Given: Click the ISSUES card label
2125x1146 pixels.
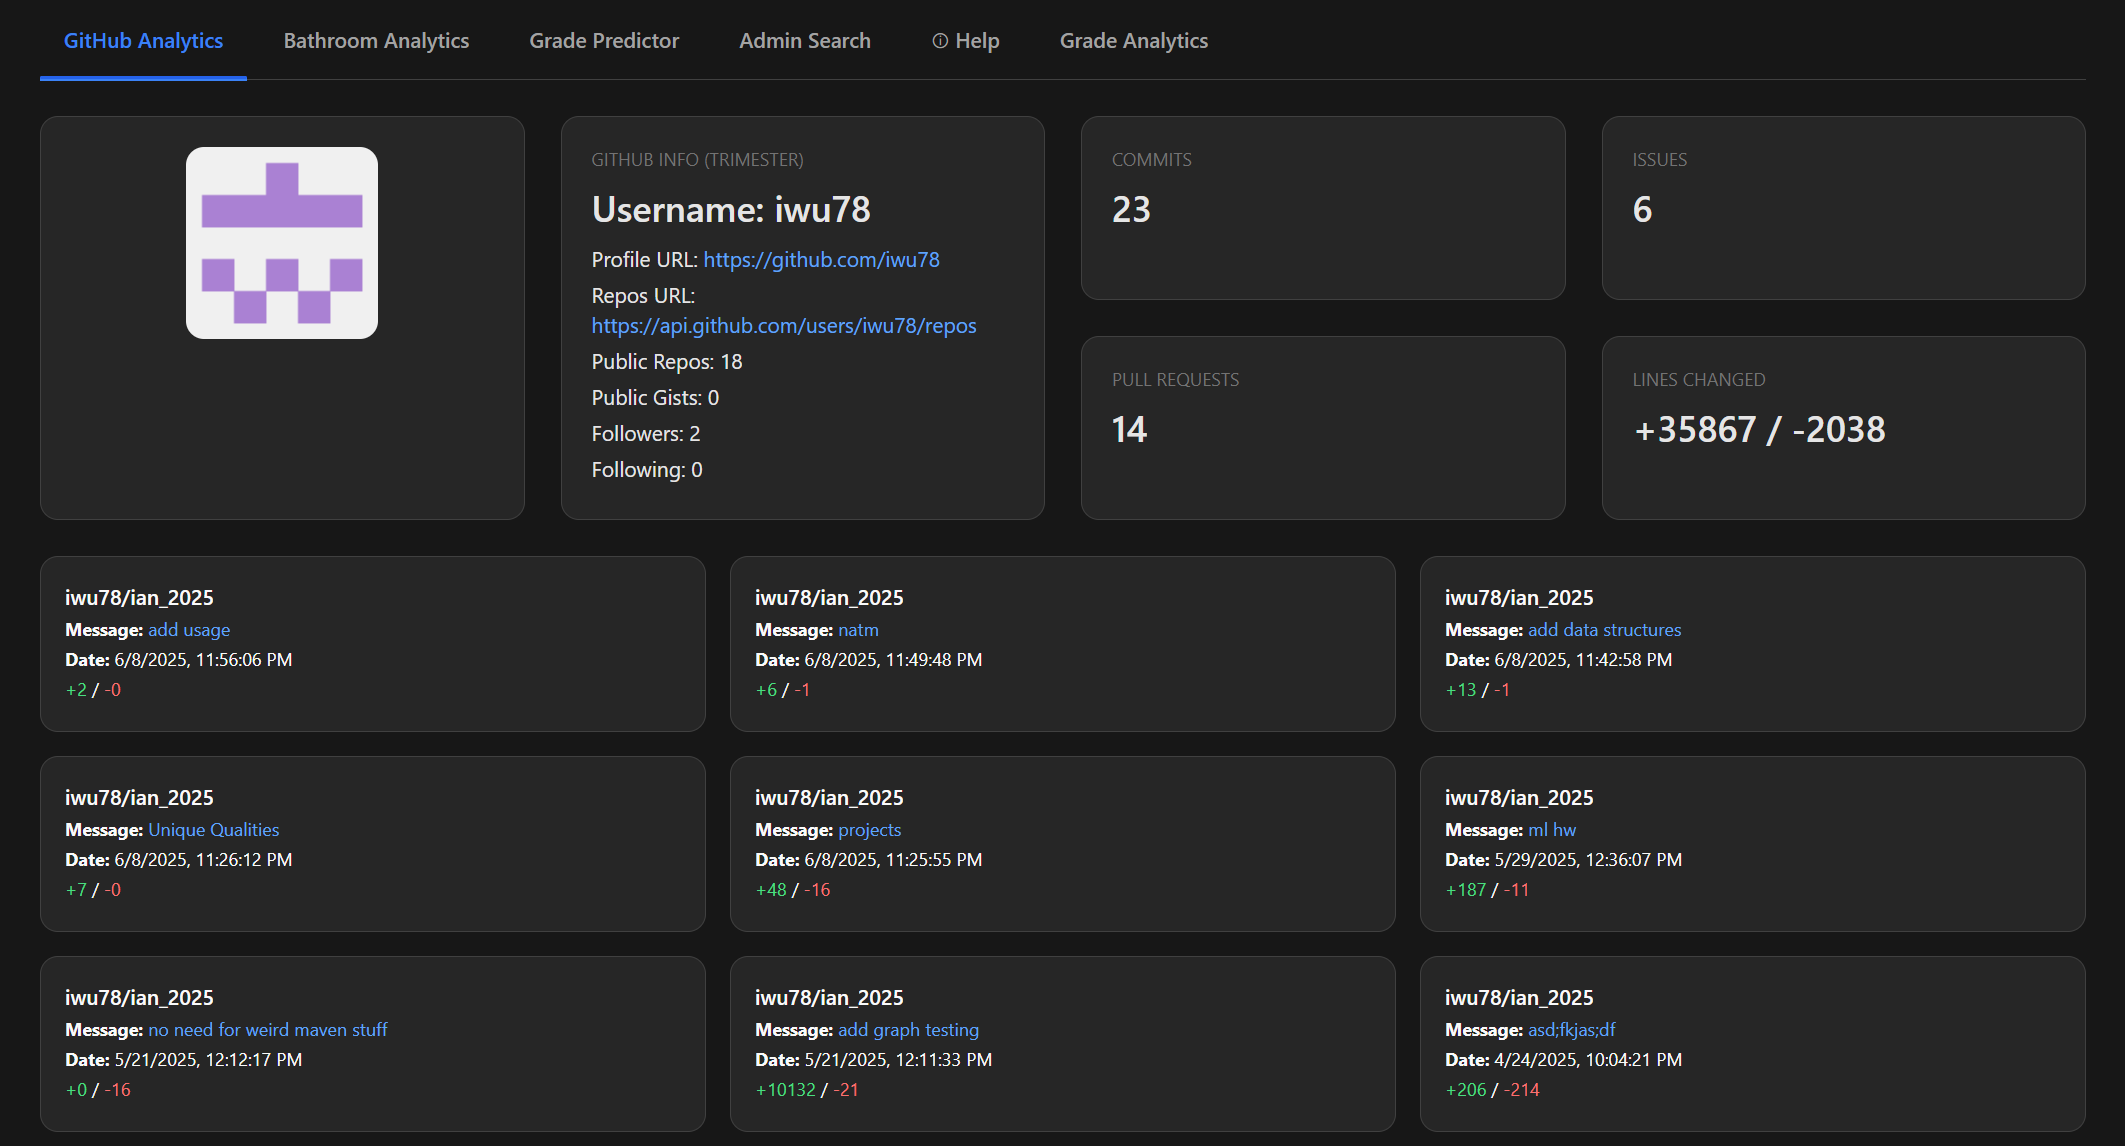Looking at the screenshot, I should (1659, 160).
